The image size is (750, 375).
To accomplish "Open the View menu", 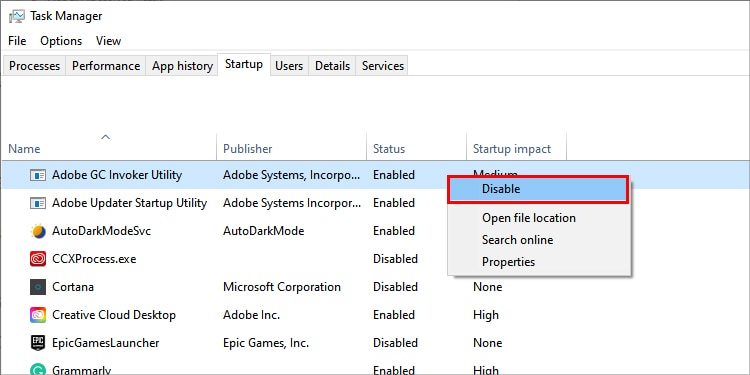I will (x=108, y=41).
